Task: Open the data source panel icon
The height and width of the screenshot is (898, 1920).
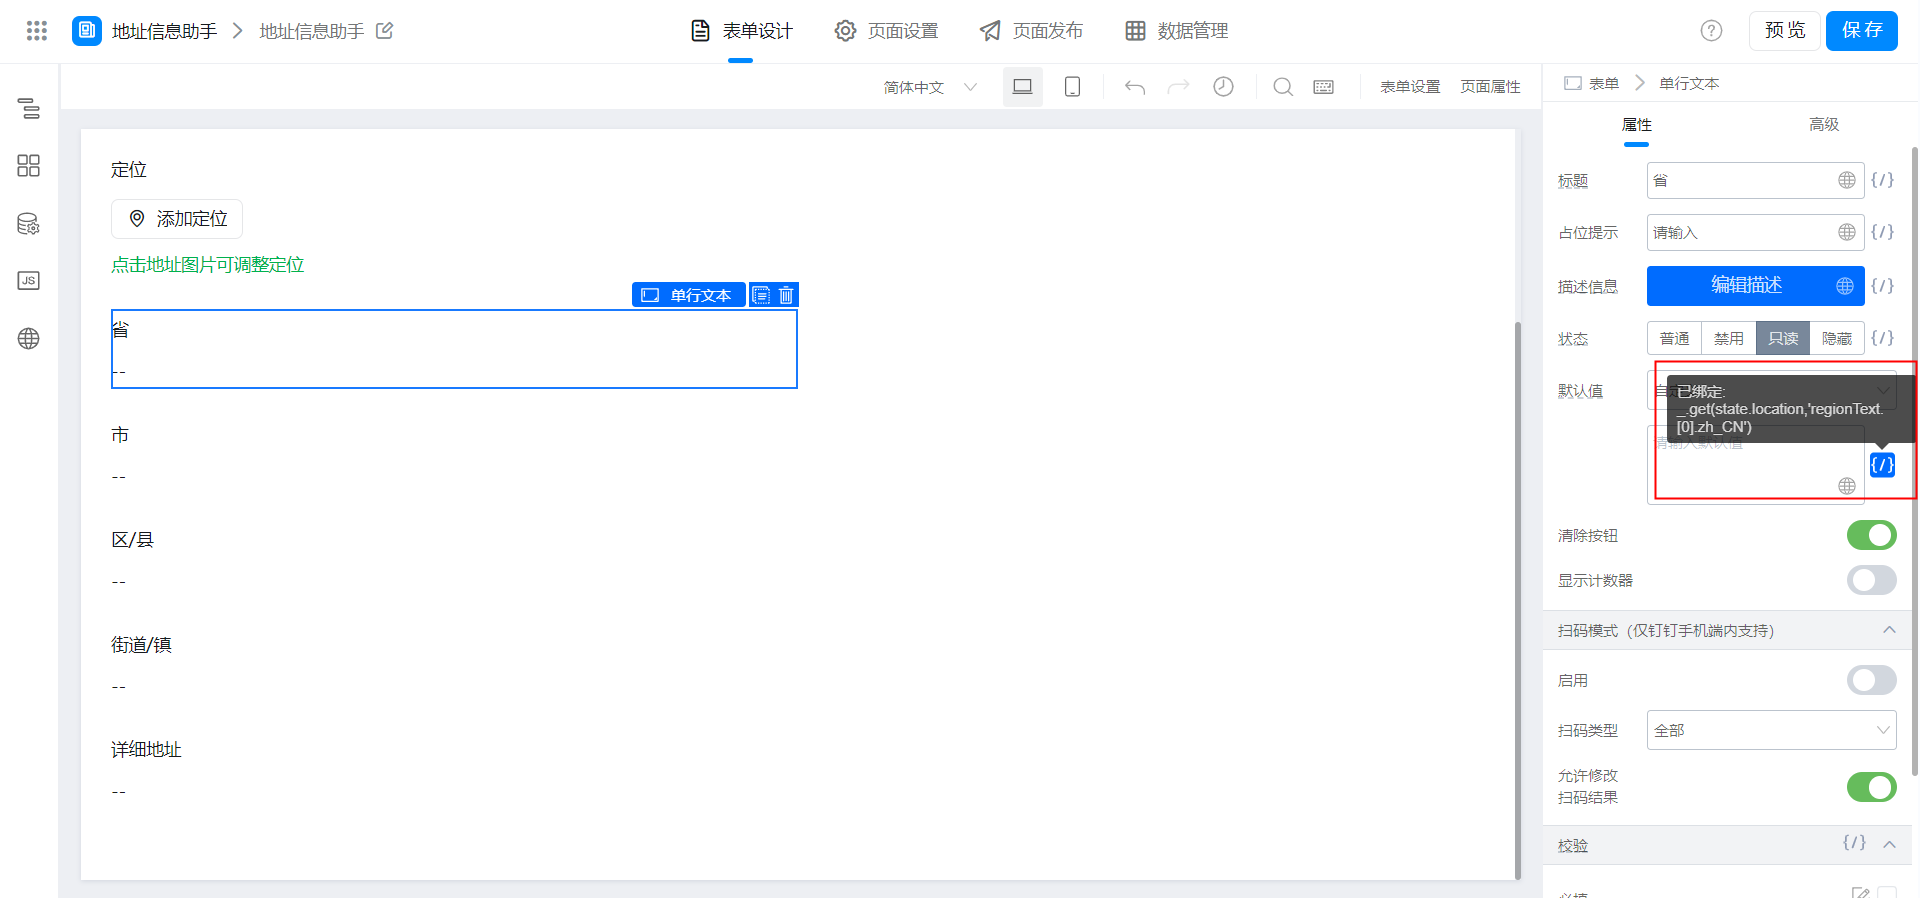Action: [x=29, y=224]
